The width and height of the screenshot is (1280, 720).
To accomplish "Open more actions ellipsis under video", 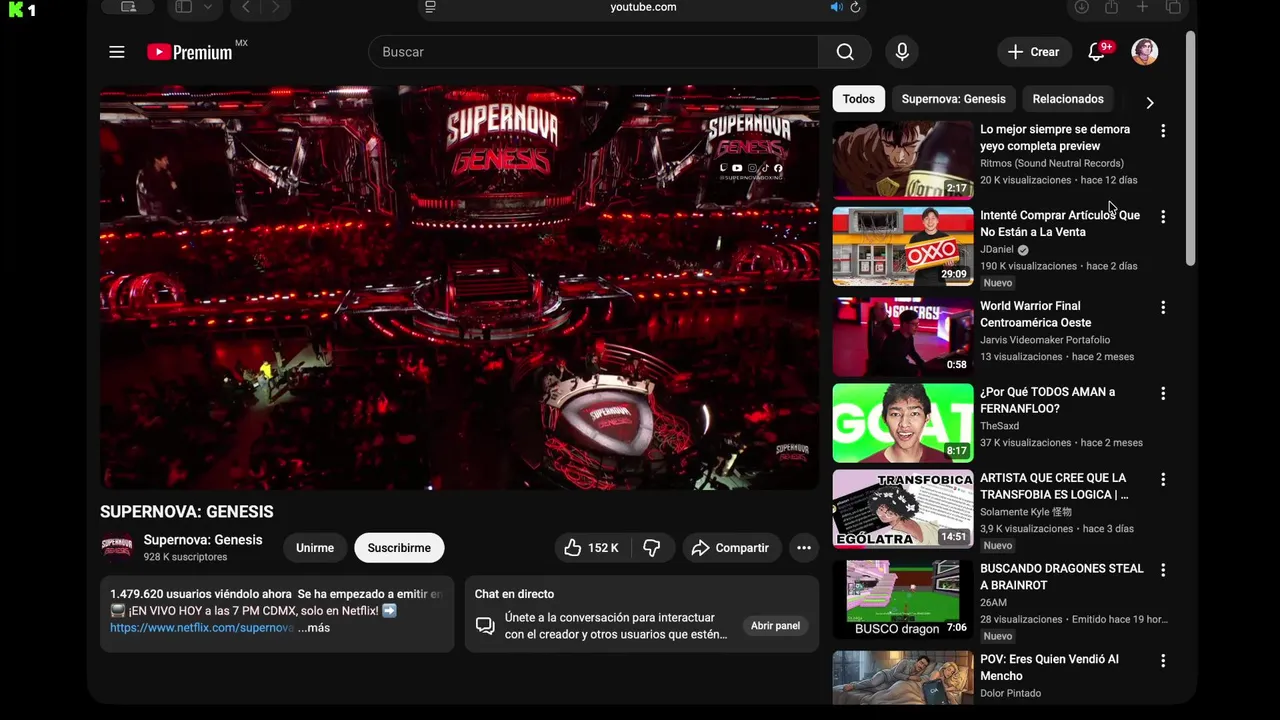I will click(x=803, y=548).
